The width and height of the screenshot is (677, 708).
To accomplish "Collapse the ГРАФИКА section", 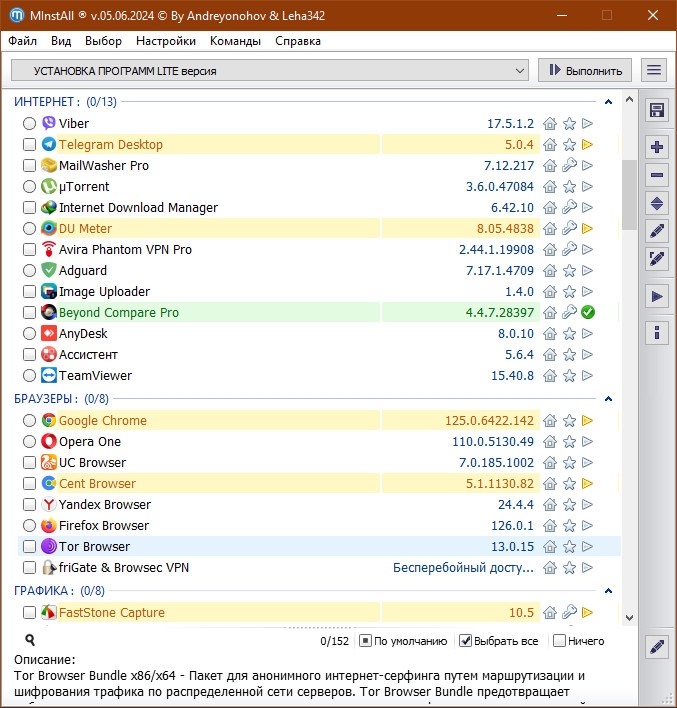I will coord(608,591).
